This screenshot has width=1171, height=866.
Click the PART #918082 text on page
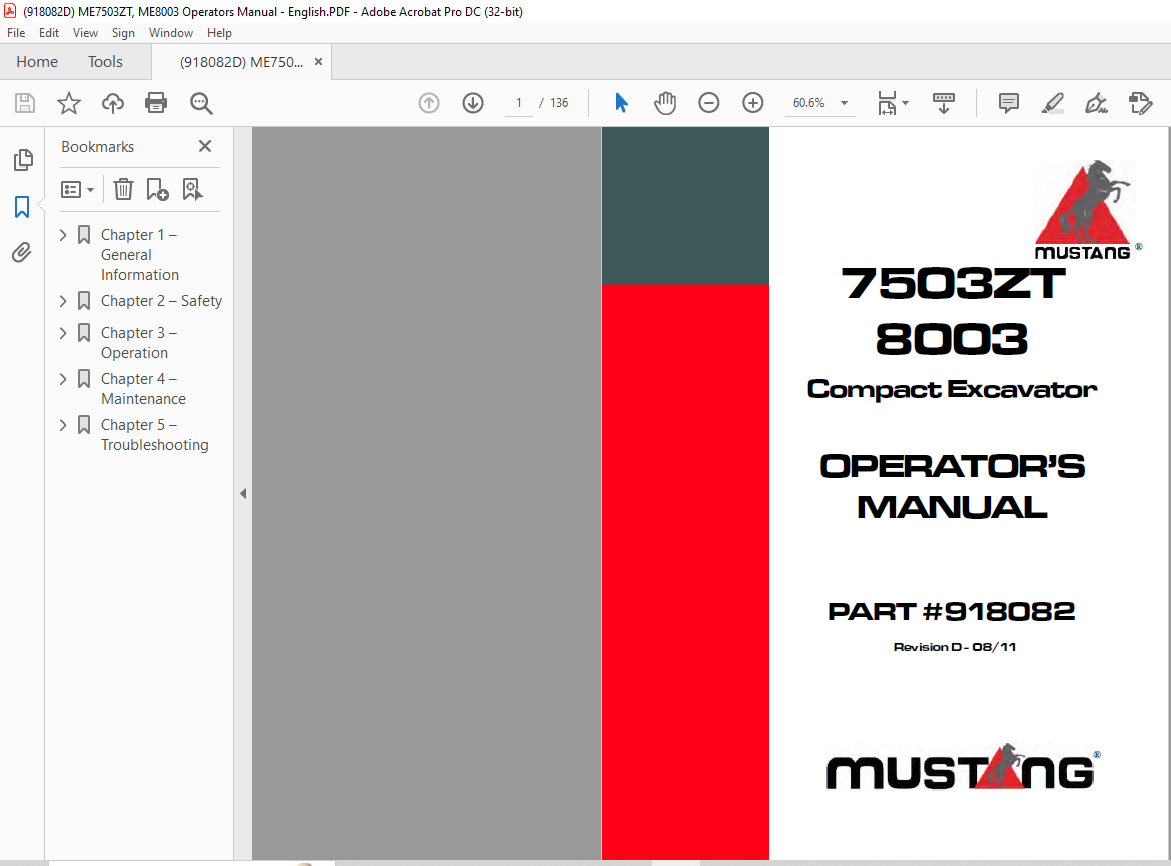[951, 611]
